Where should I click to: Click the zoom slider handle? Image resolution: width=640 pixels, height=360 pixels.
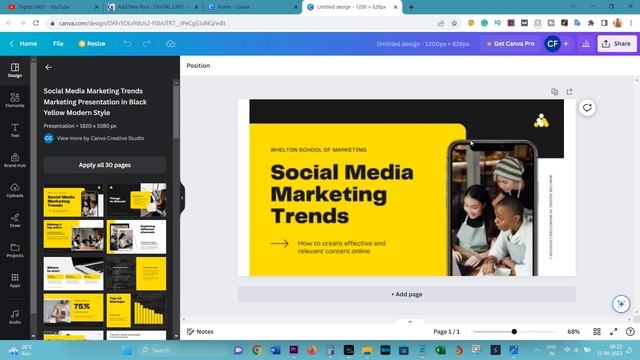(x=514, y=331)
